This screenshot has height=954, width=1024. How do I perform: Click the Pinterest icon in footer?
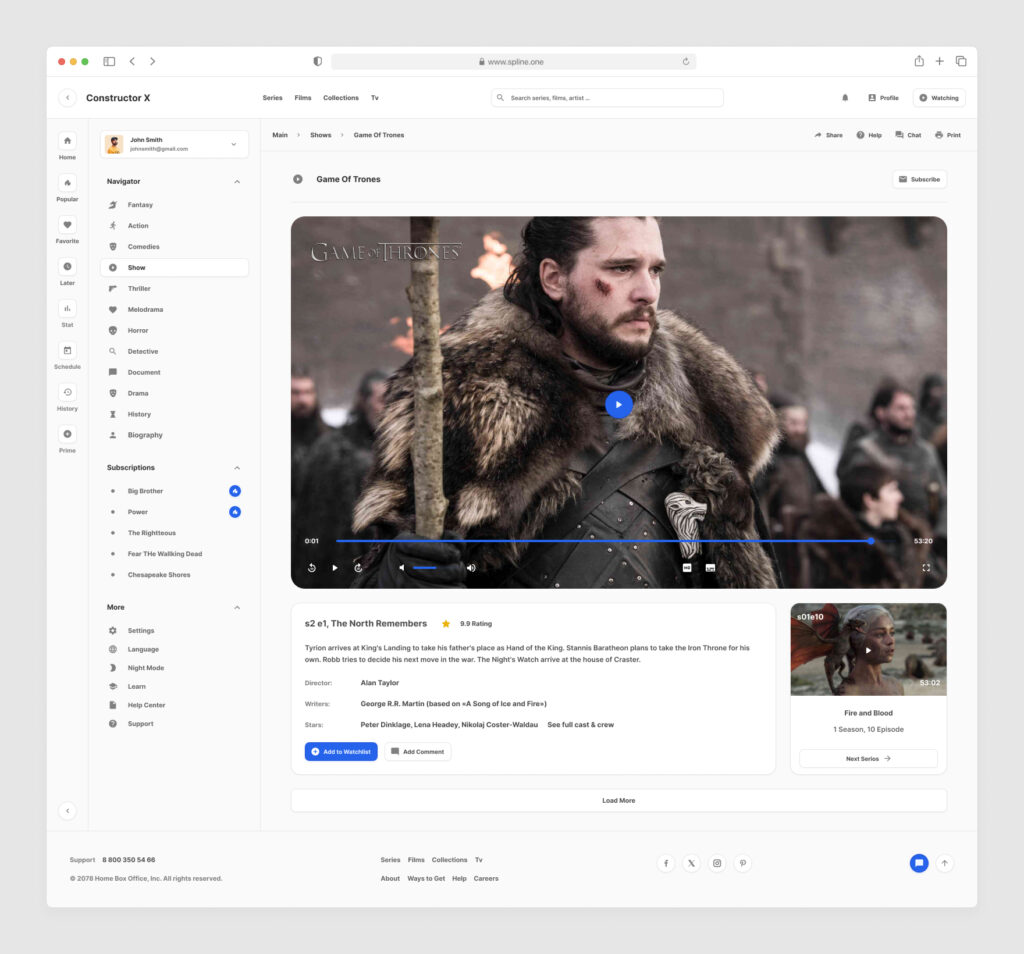[x=743, y=863]
